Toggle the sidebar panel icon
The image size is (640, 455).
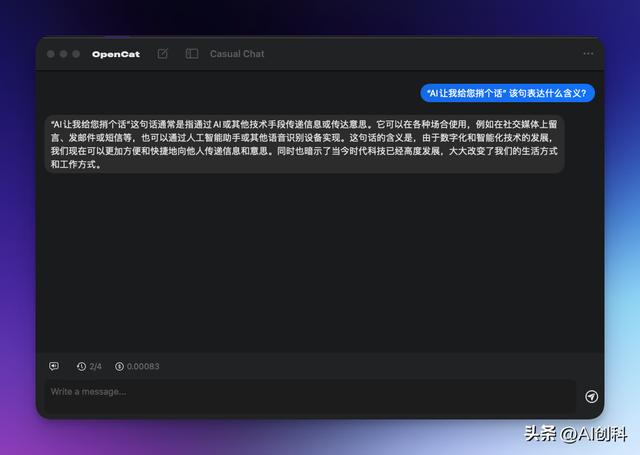tap(192, 54)
